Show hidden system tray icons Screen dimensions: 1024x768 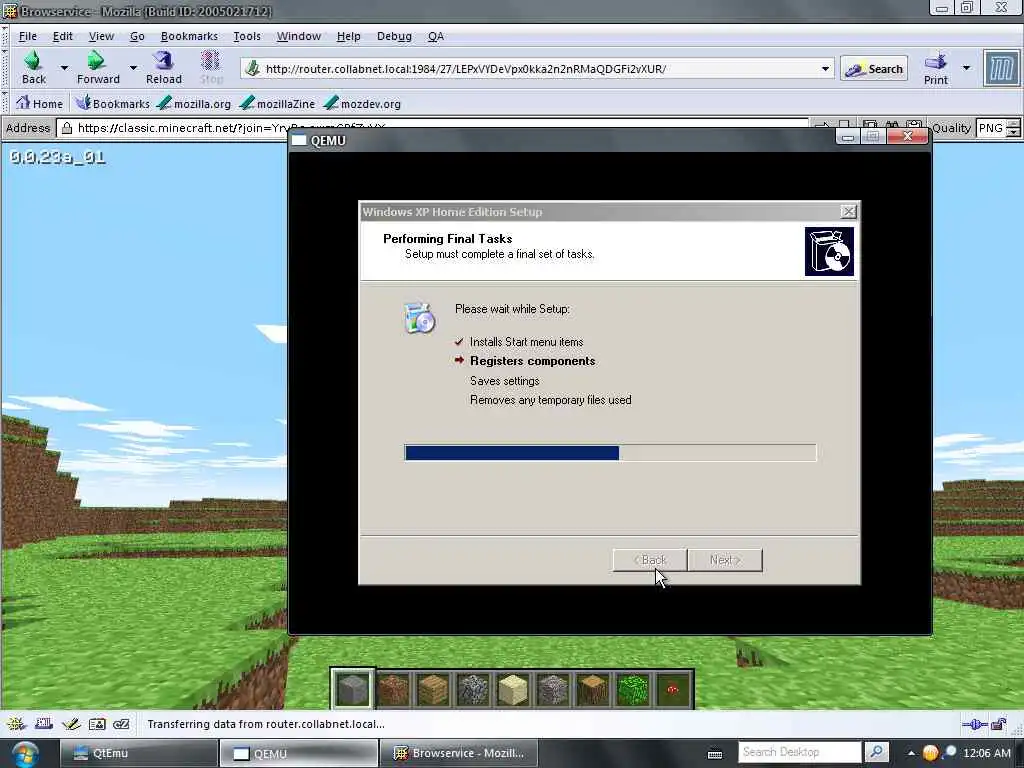(x=911, y=753)
